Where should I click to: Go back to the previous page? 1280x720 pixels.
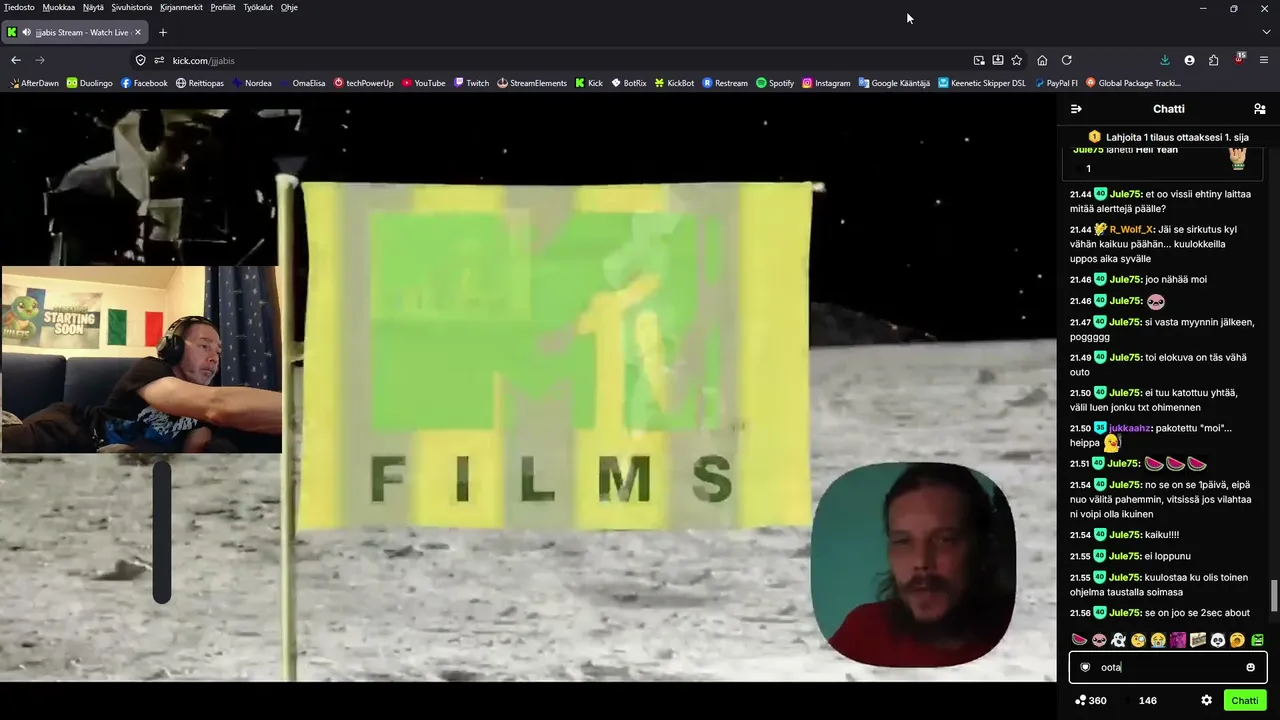16,60
